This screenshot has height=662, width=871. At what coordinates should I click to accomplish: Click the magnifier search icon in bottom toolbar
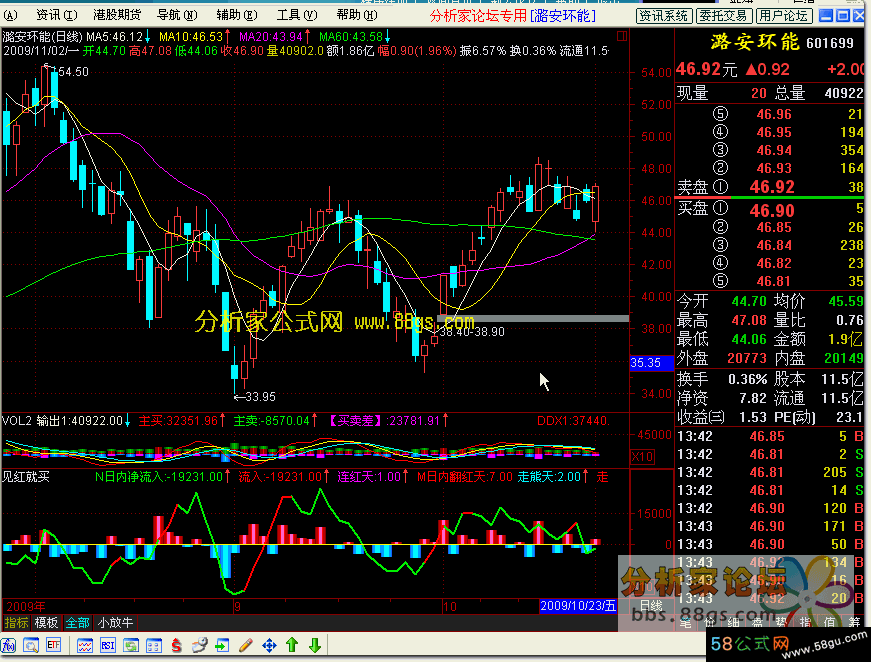[x=31, y=645]
